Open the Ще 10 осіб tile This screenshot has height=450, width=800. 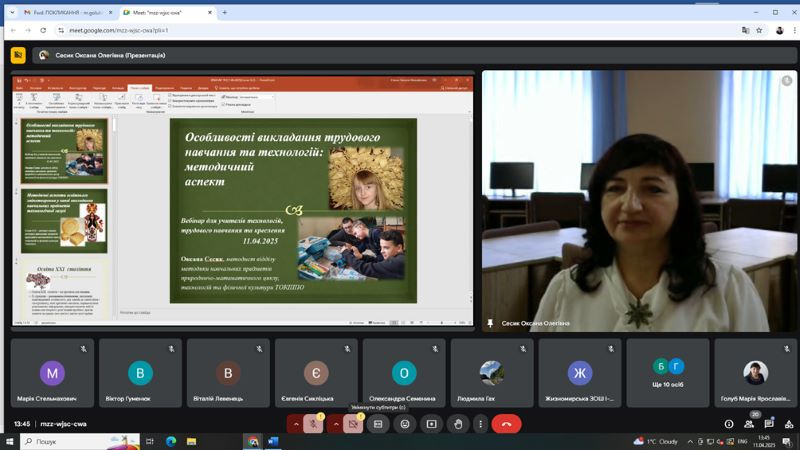[x=668, y=373]
